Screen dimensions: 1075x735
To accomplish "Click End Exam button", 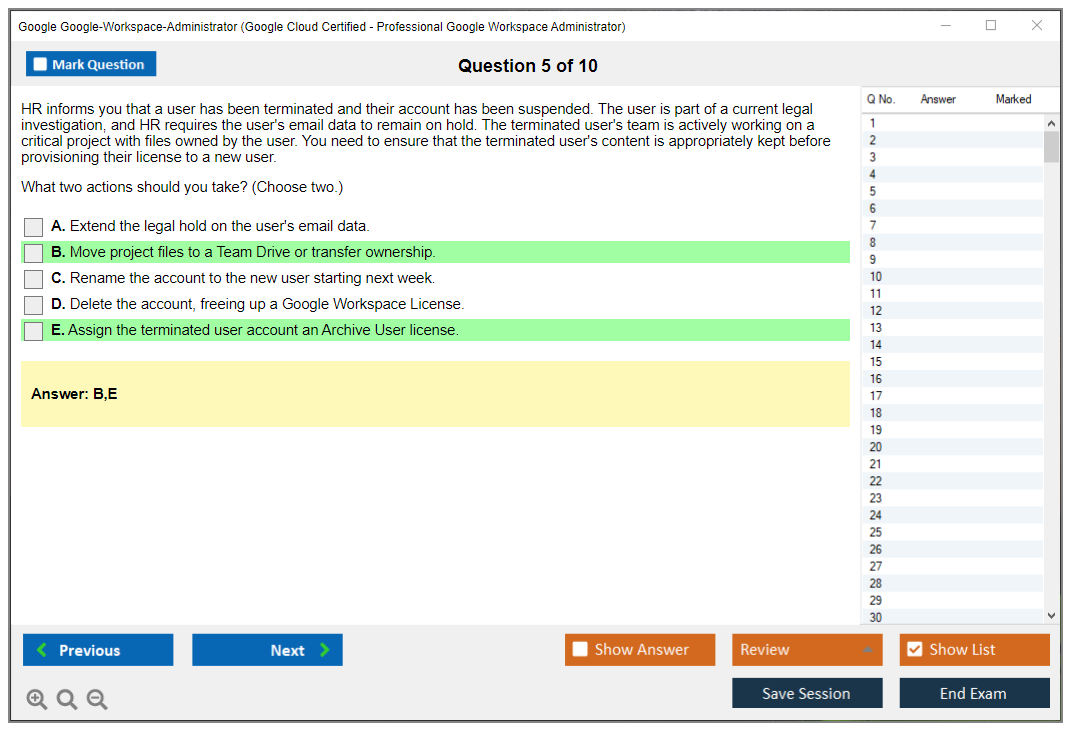I will [x=974, y=693].
